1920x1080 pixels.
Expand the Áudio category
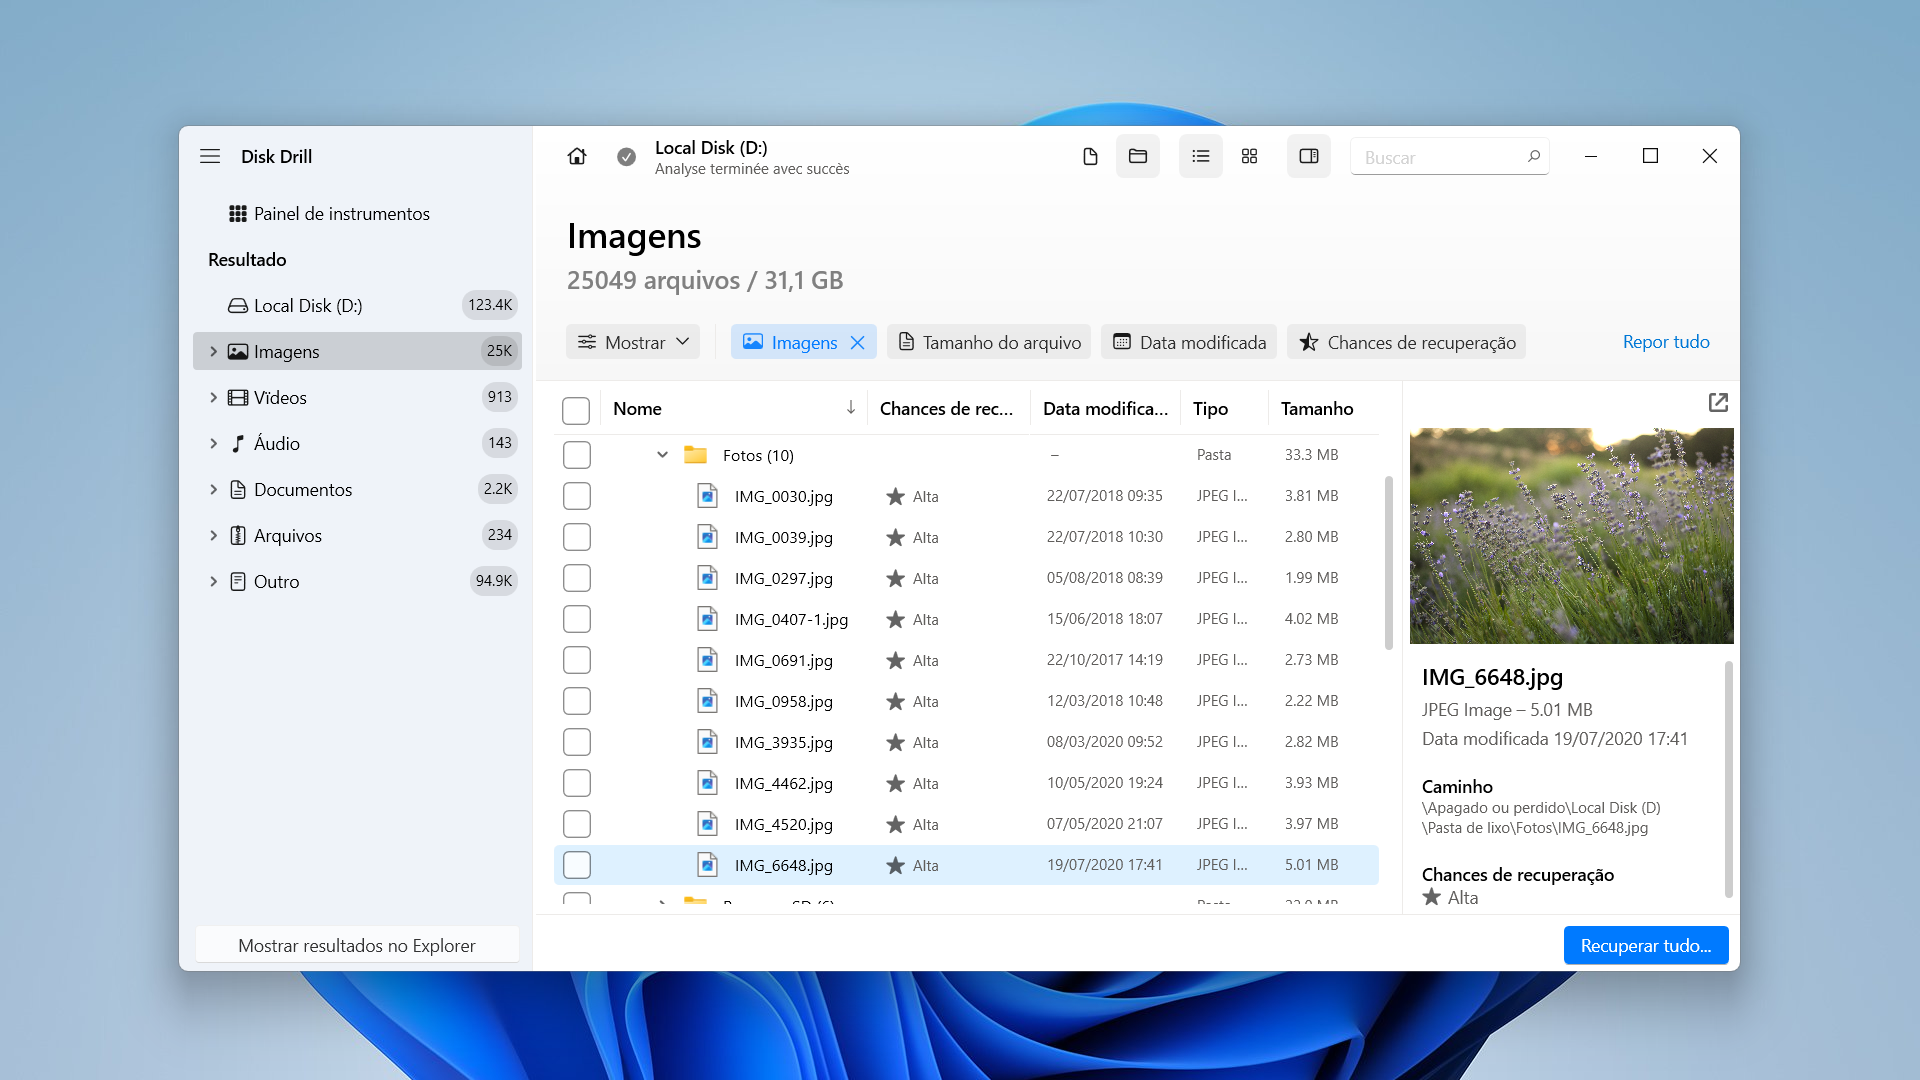tap(213, 444)
